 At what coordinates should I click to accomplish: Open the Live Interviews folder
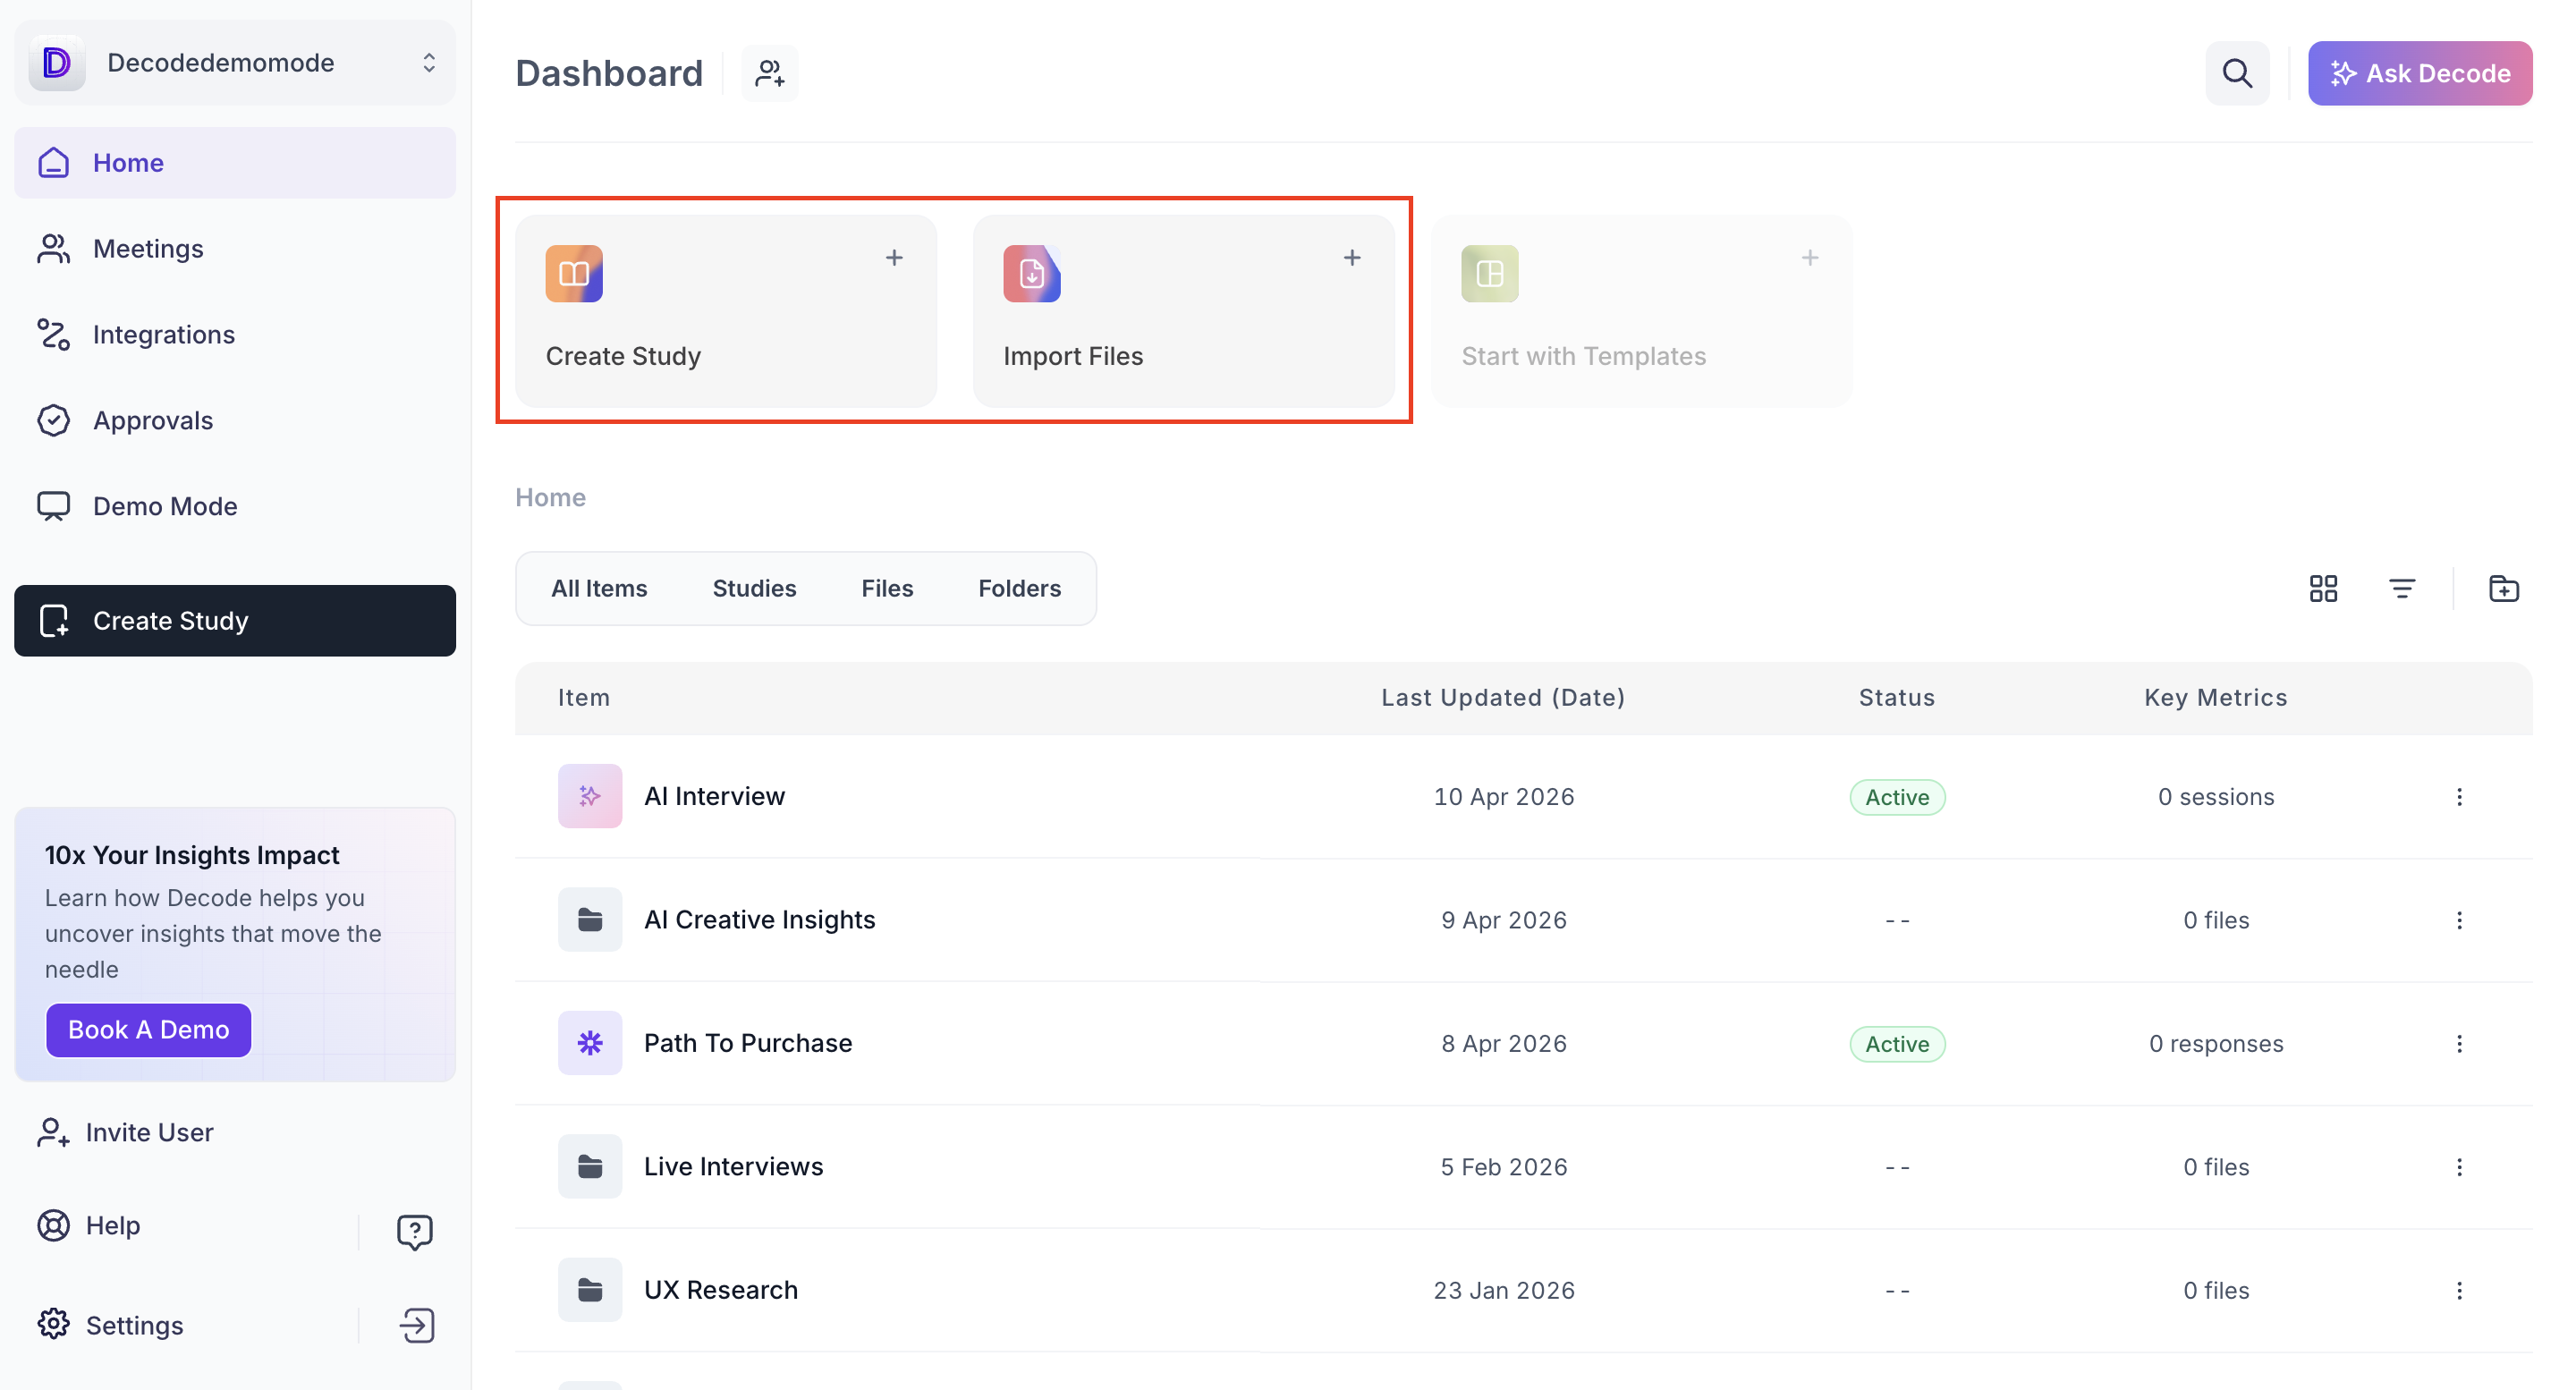(x=733, y=1166)
